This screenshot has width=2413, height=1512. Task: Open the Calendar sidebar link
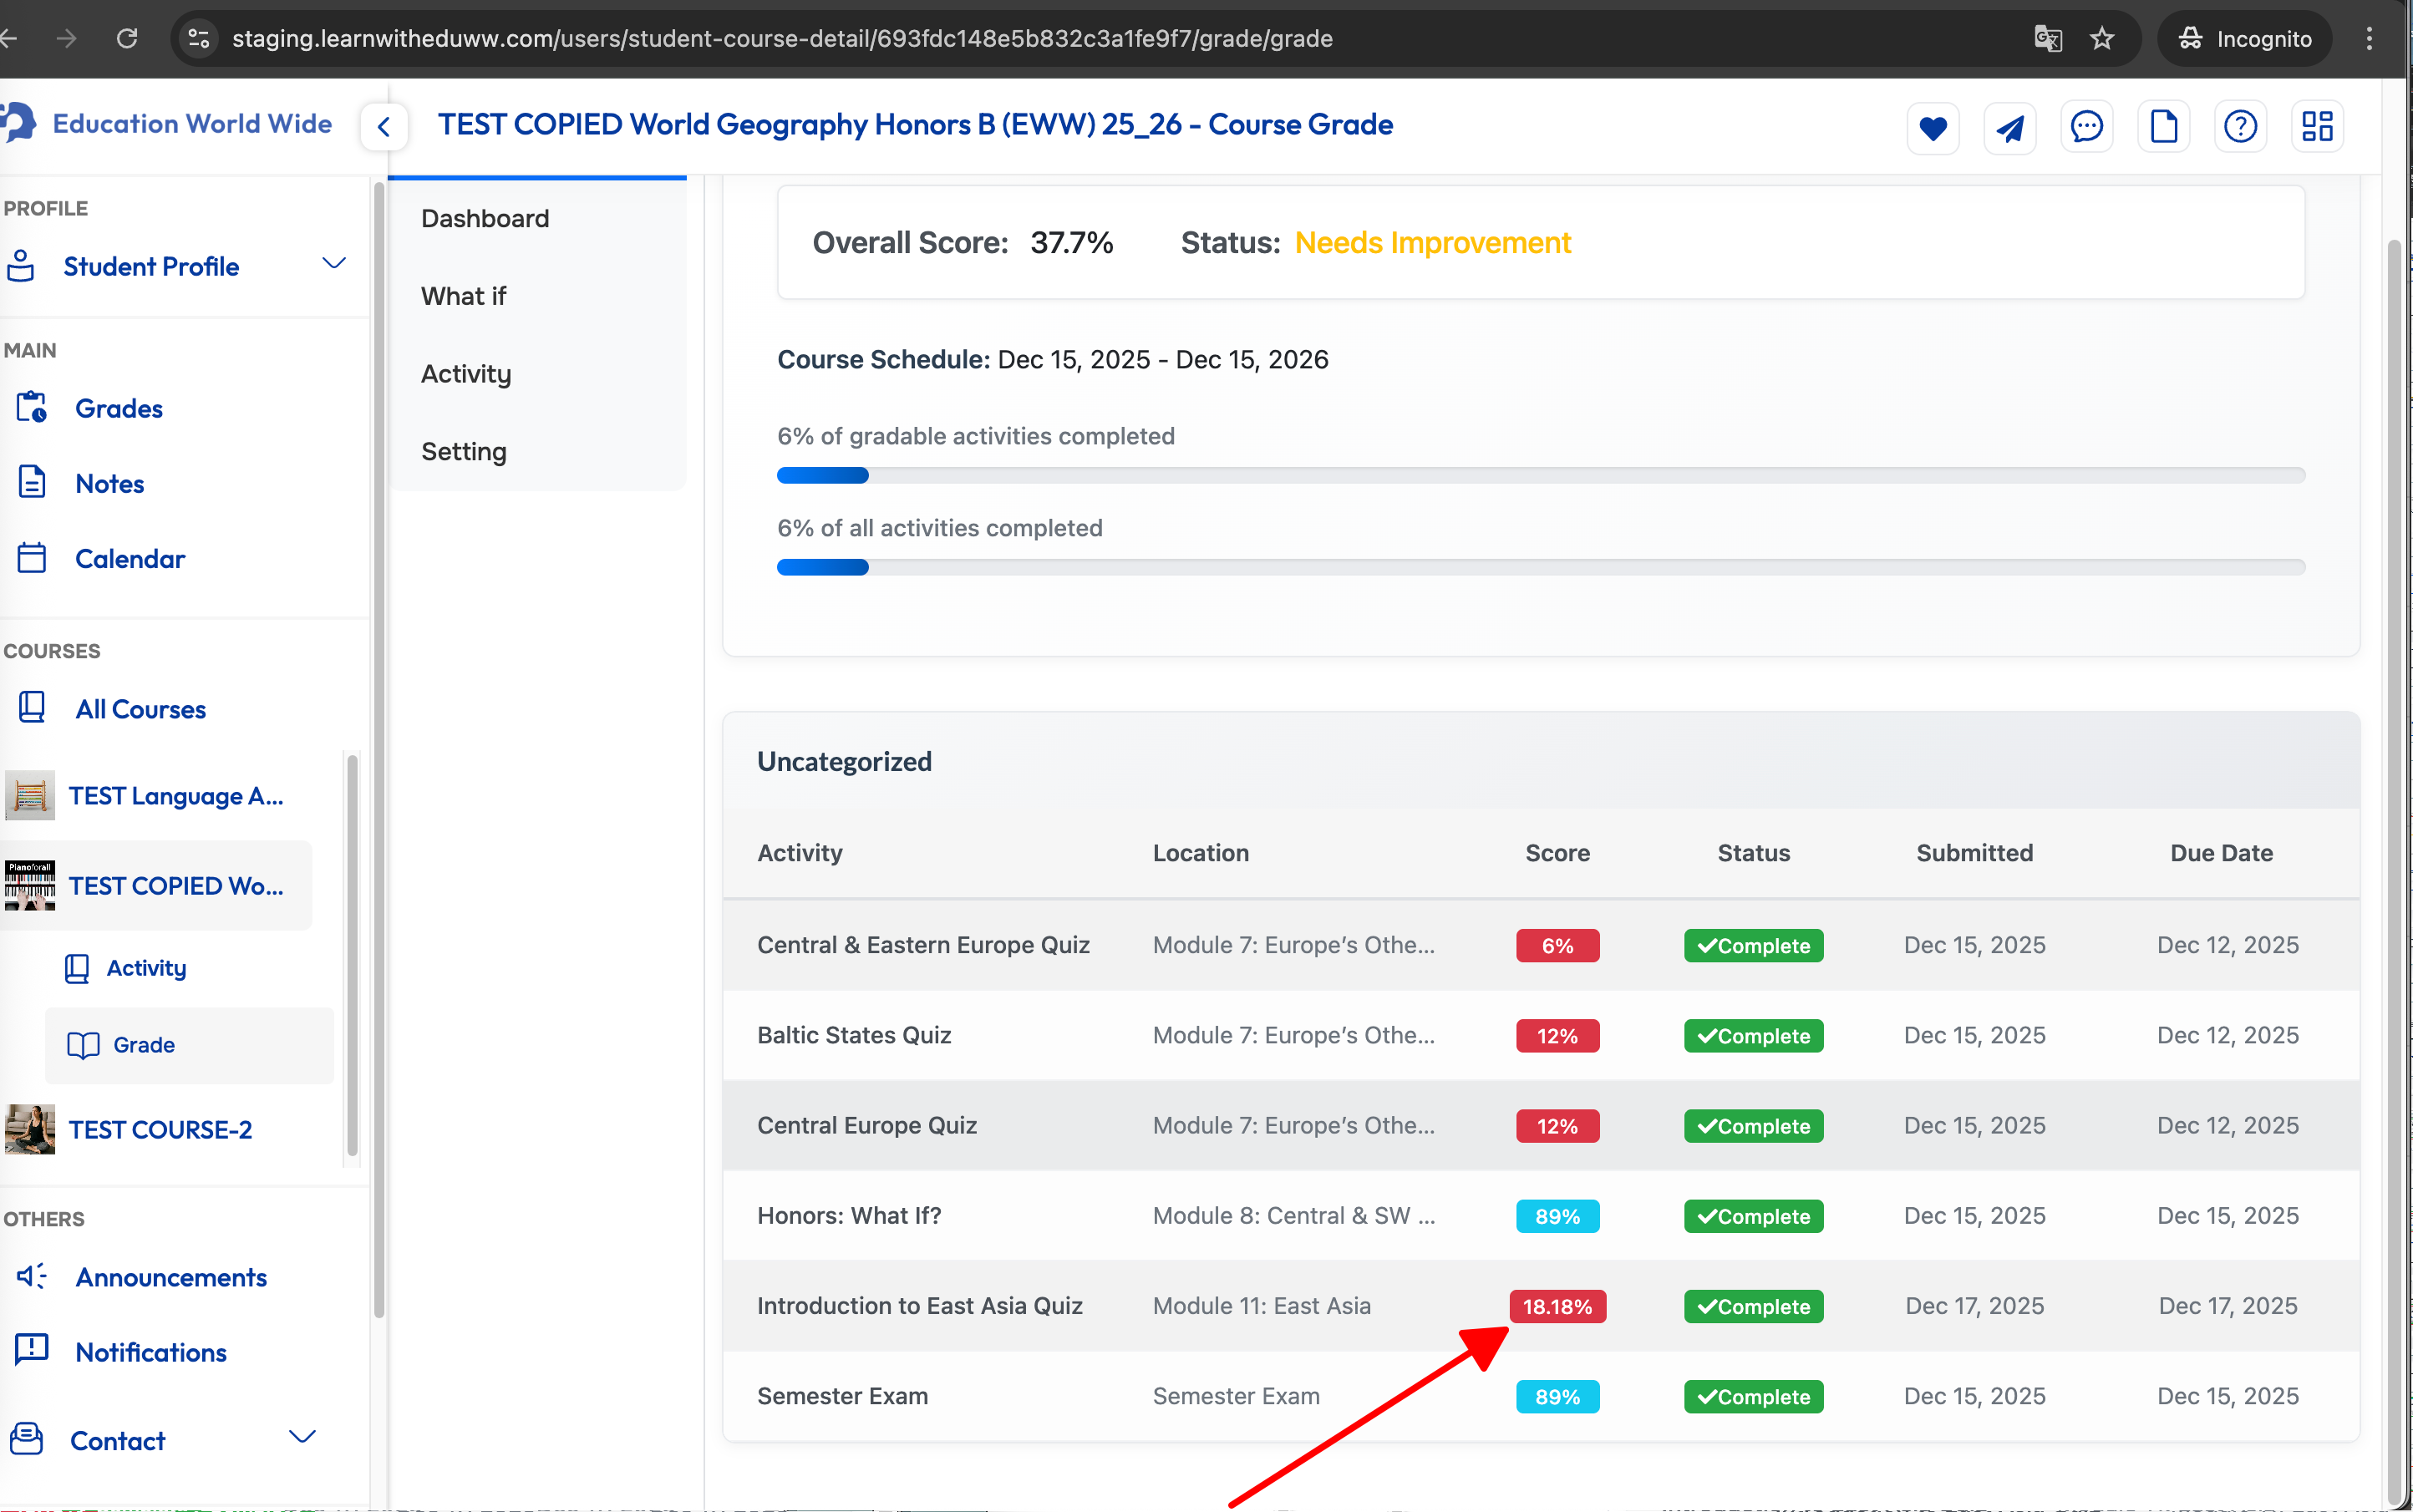click(130, 558)
